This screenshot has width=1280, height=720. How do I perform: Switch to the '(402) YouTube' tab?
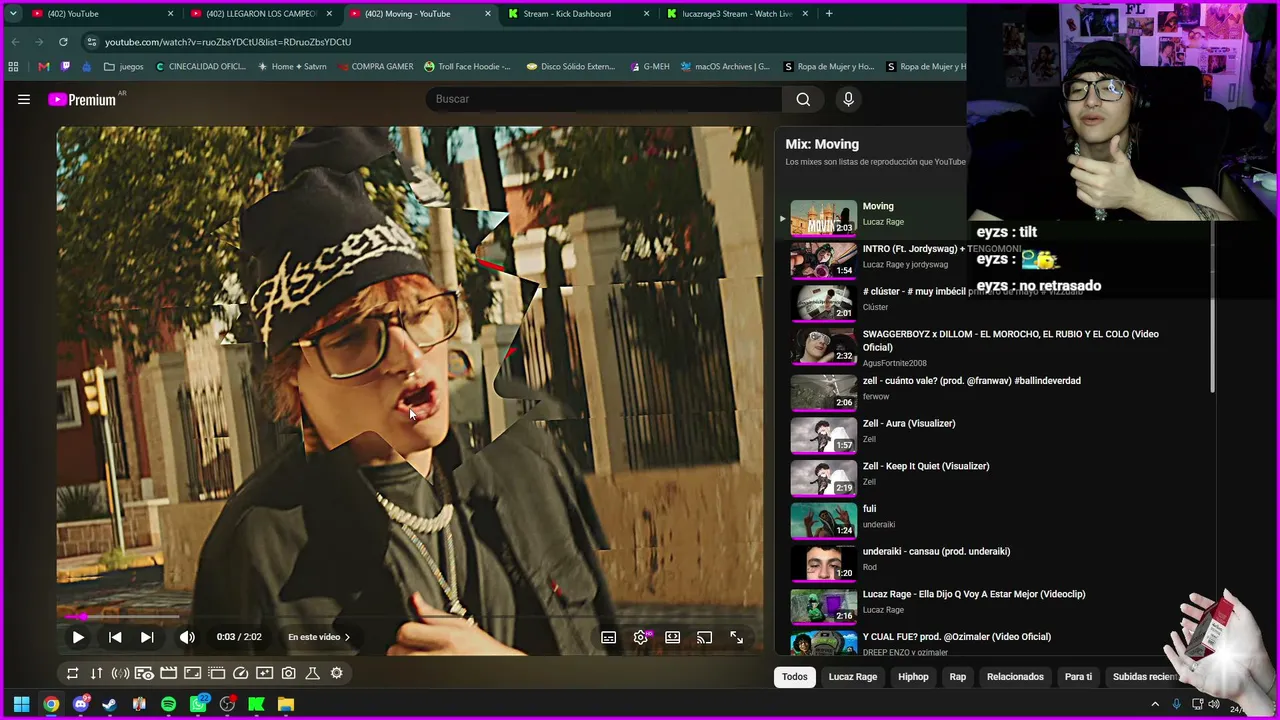click(102, 14)
